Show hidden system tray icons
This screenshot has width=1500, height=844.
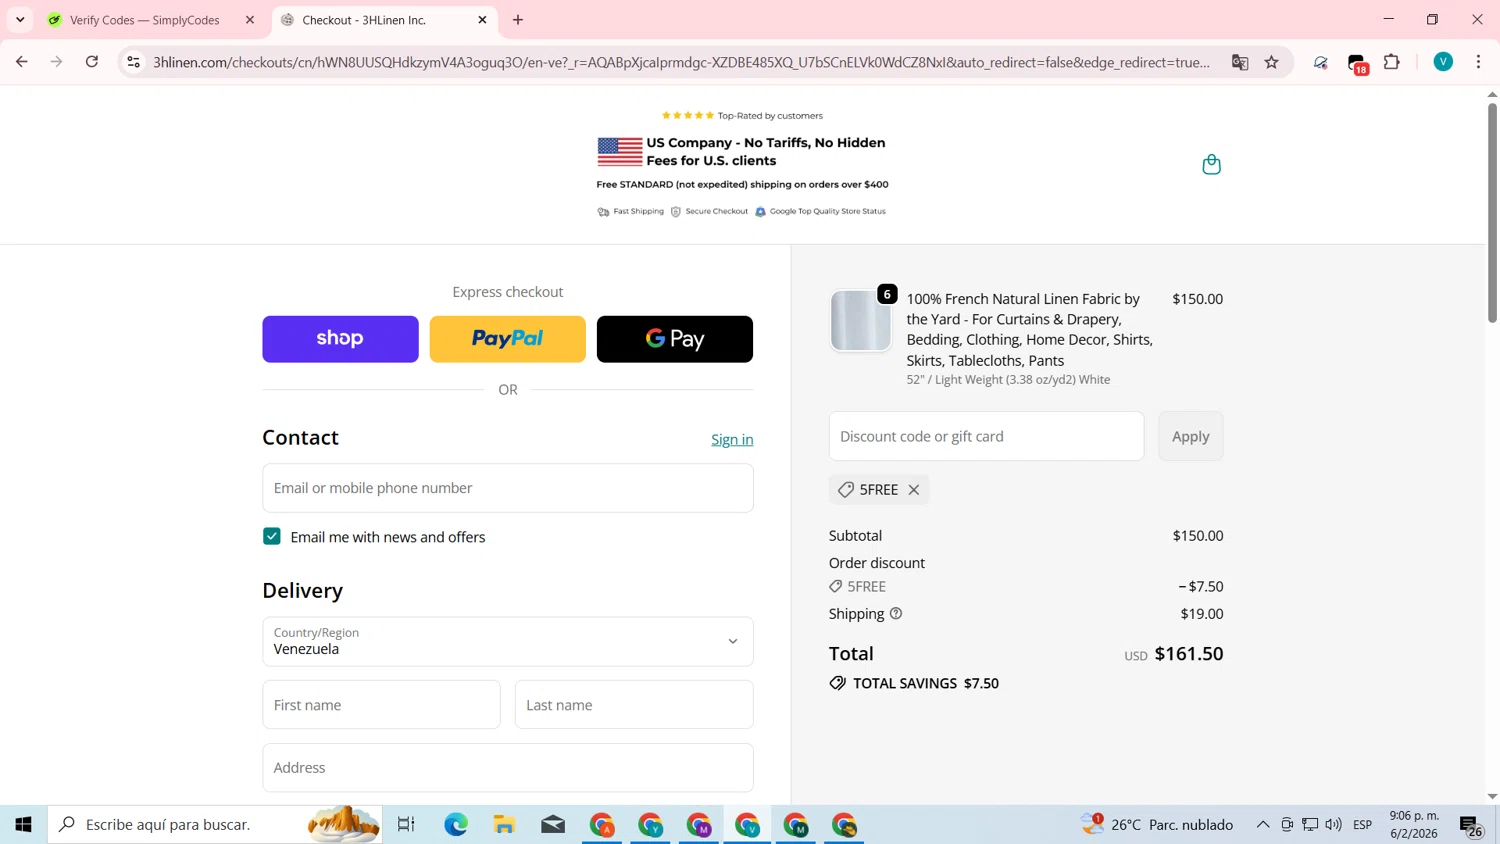click(1263, 825)
